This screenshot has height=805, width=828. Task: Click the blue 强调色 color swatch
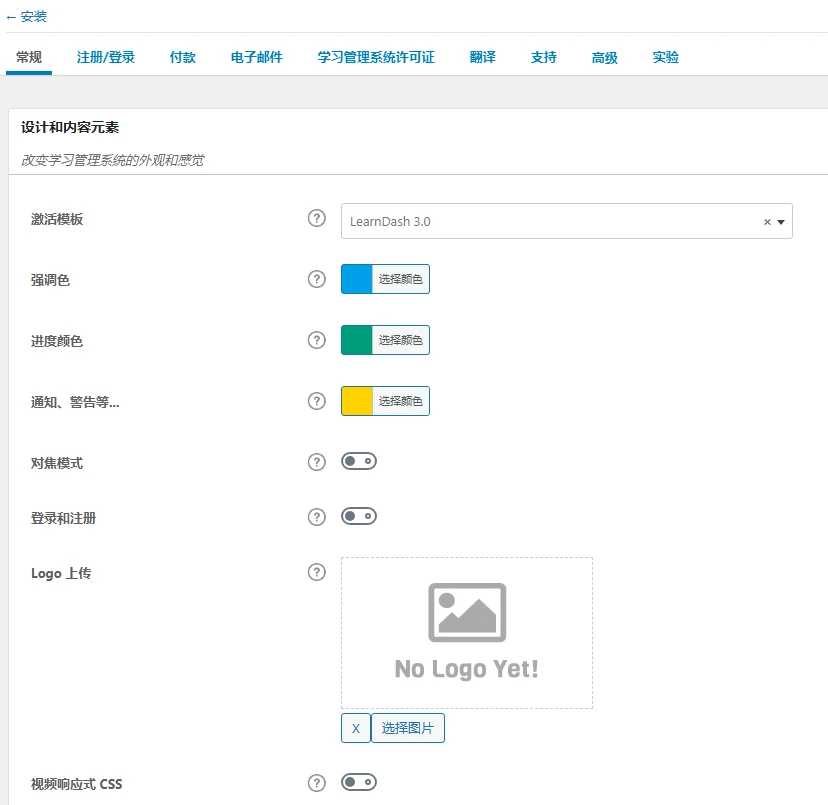click(x=359, y=279)
